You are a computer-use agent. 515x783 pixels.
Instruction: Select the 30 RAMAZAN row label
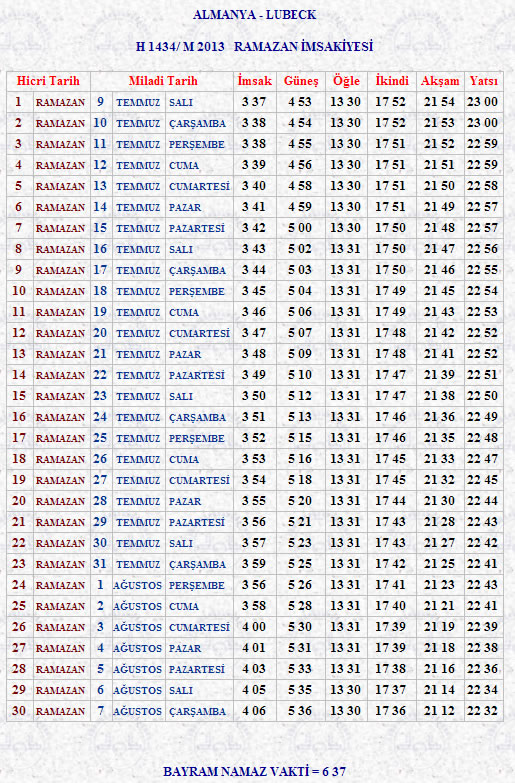pyautogui.click(x=48, y=711)
